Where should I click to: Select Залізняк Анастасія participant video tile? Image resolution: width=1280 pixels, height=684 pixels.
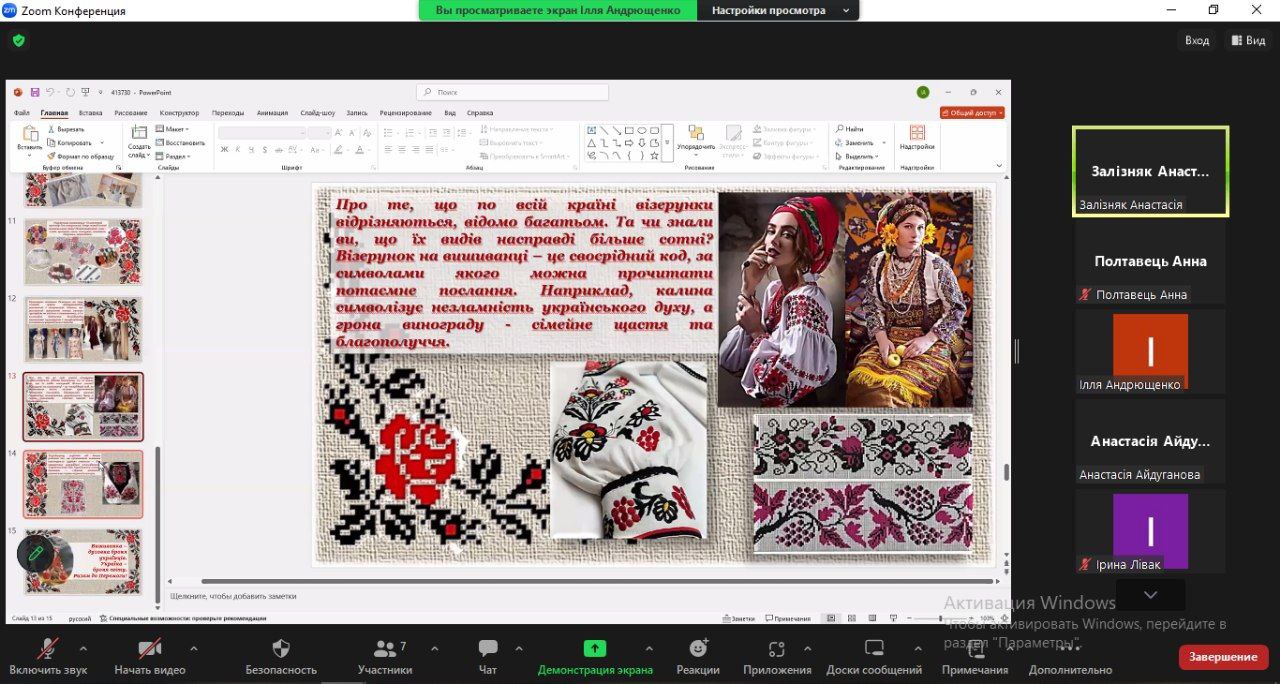[1150, 171]
